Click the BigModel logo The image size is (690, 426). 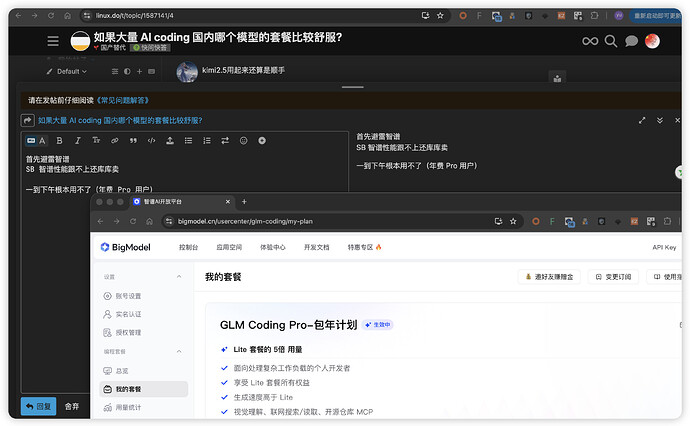pyautogui.click(x=125, y=247)
